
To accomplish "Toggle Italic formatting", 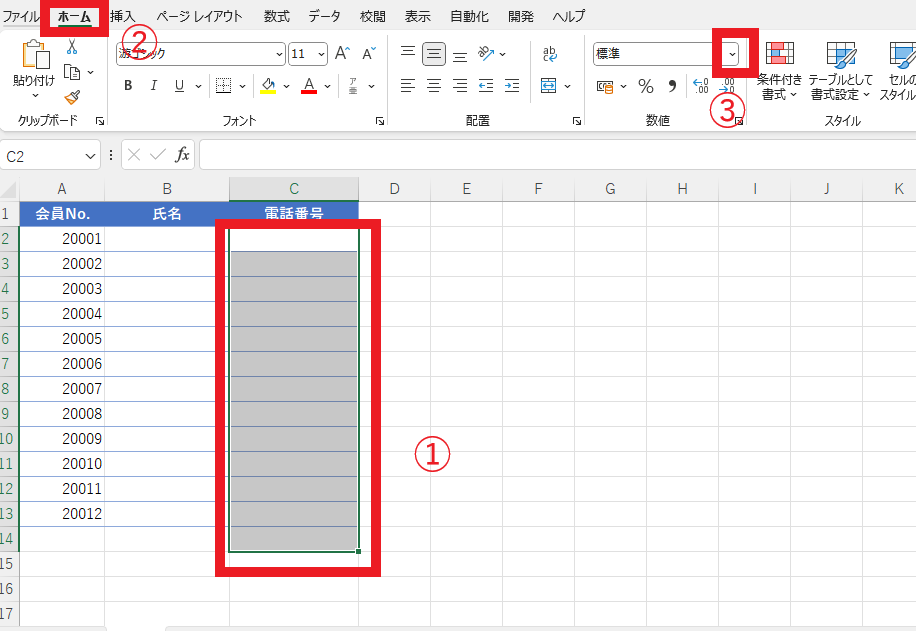I will click(154, 86).
